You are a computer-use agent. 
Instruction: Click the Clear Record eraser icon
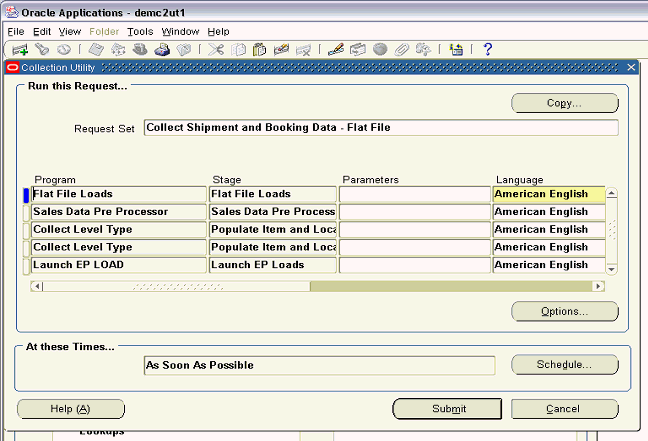click(x=281, y=50)
